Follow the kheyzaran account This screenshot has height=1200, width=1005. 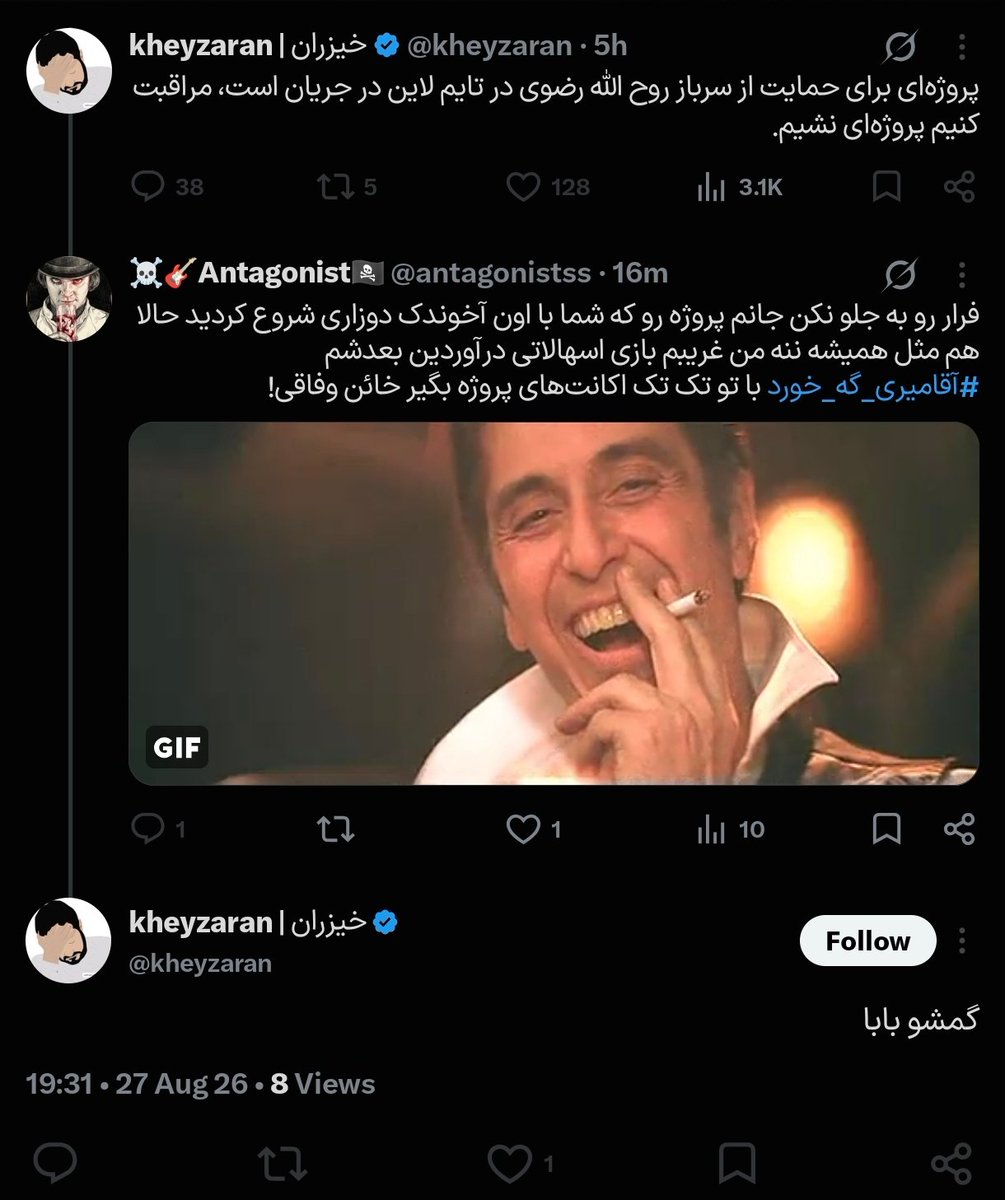pyautogui.click(x=868, y=941)
